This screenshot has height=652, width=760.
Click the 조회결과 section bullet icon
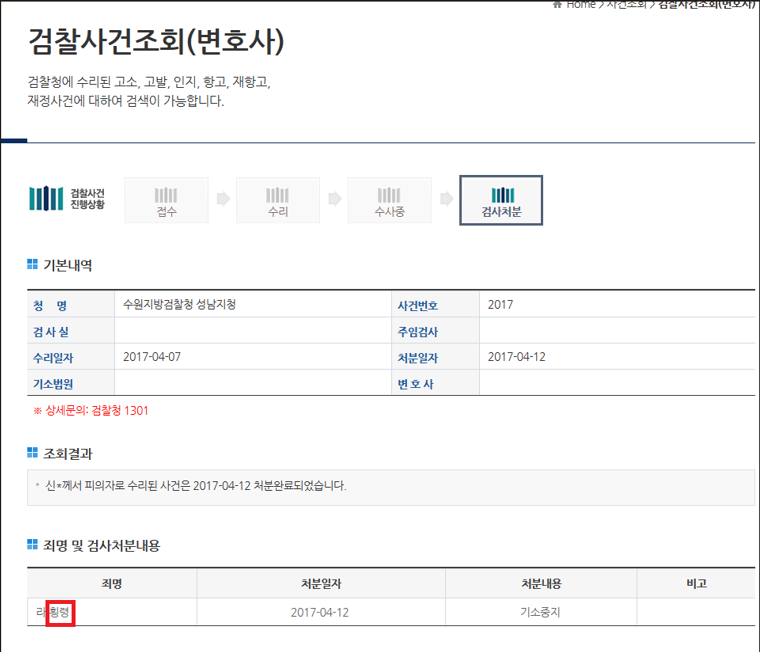[x=33, y=454]
